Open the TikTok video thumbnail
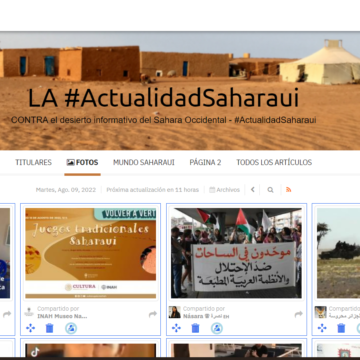Screen dimensions: 360x360 [91, 350]
